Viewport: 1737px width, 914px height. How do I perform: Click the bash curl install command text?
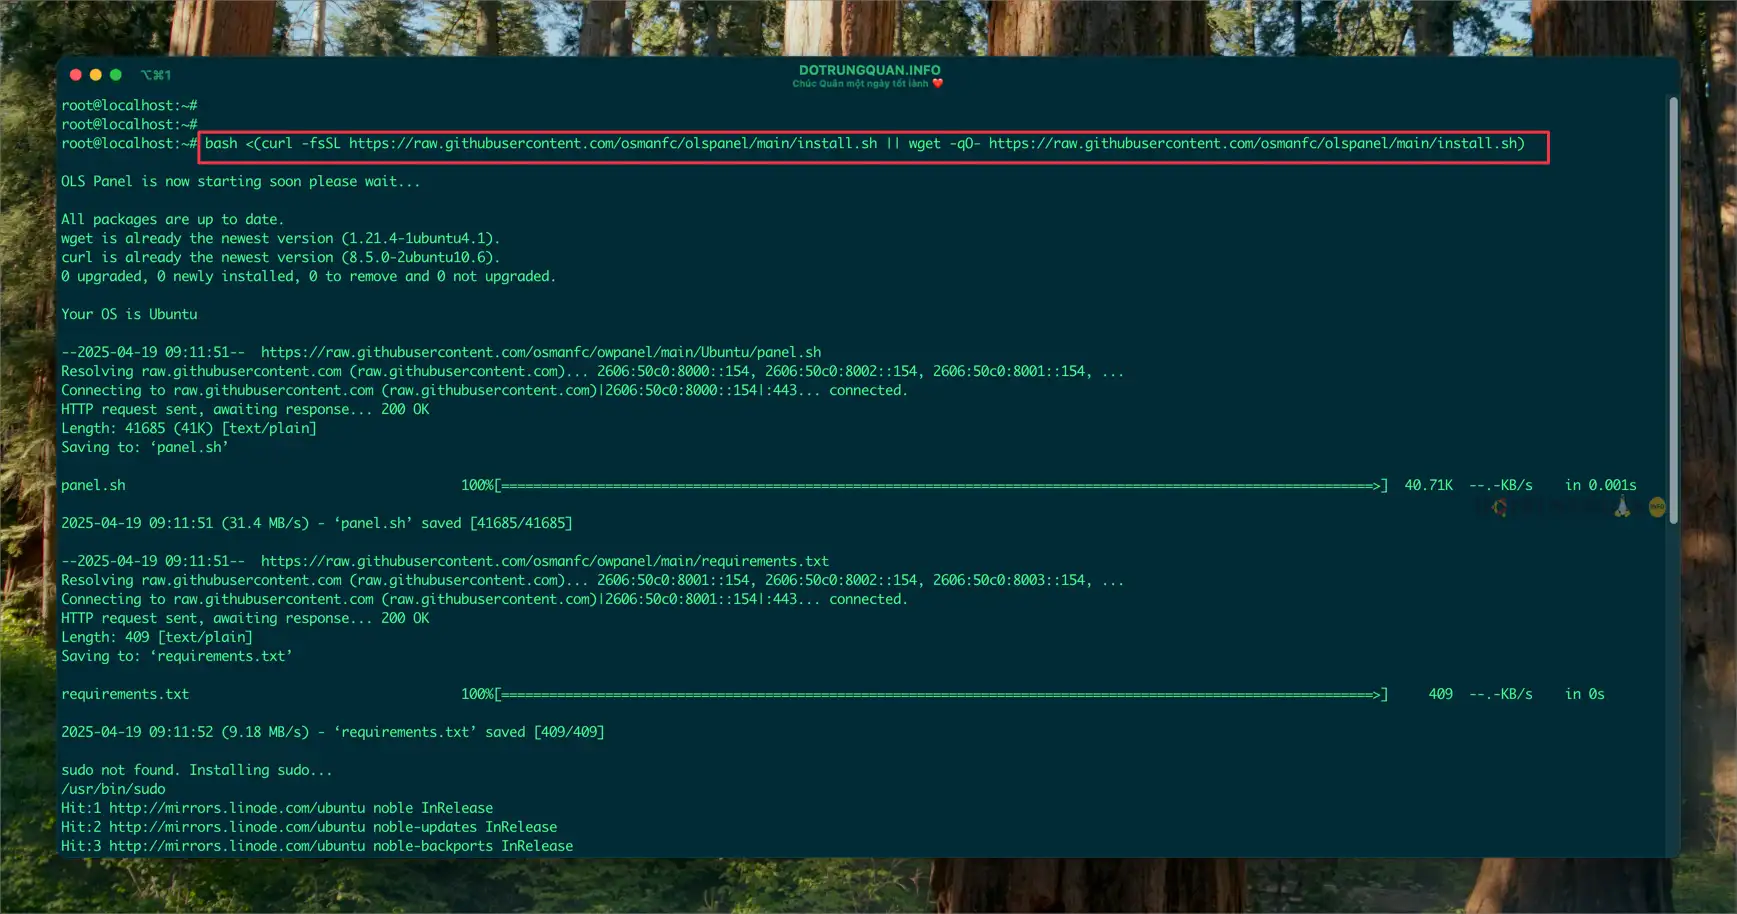[865, 143]
